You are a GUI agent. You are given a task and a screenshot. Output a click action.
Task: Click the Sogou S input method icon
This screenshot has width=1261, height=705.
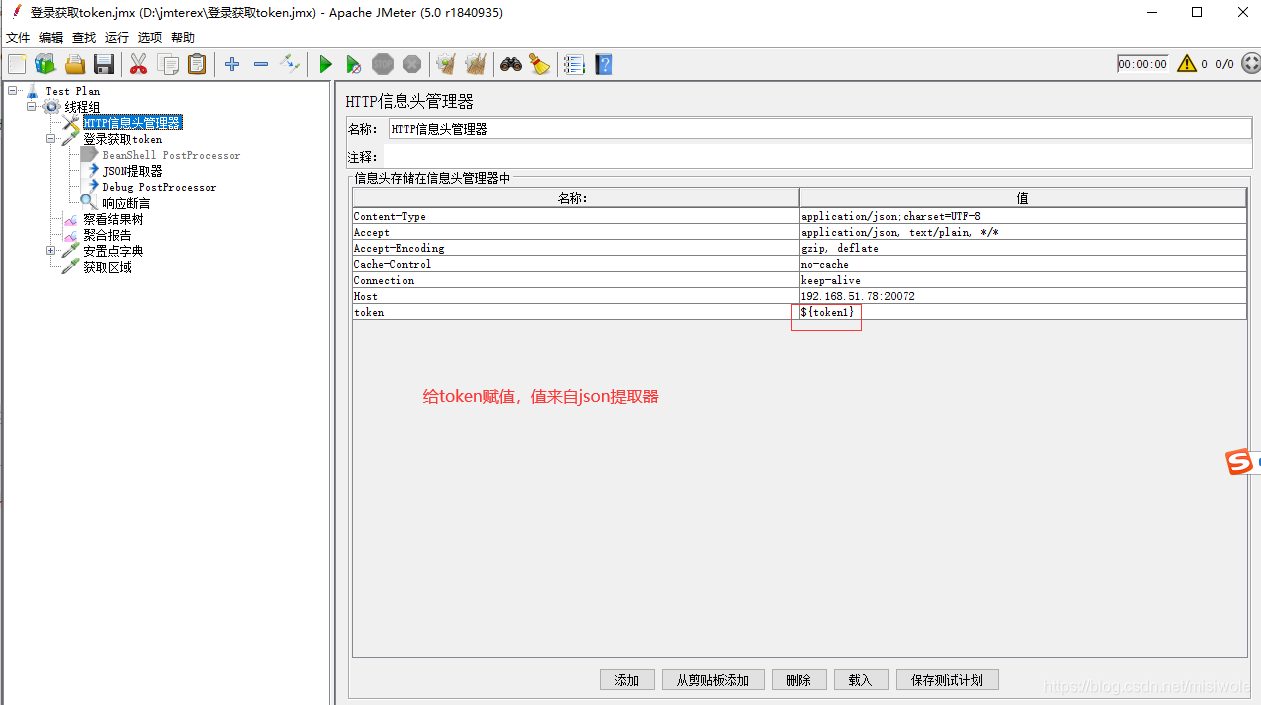[1240, 462]
